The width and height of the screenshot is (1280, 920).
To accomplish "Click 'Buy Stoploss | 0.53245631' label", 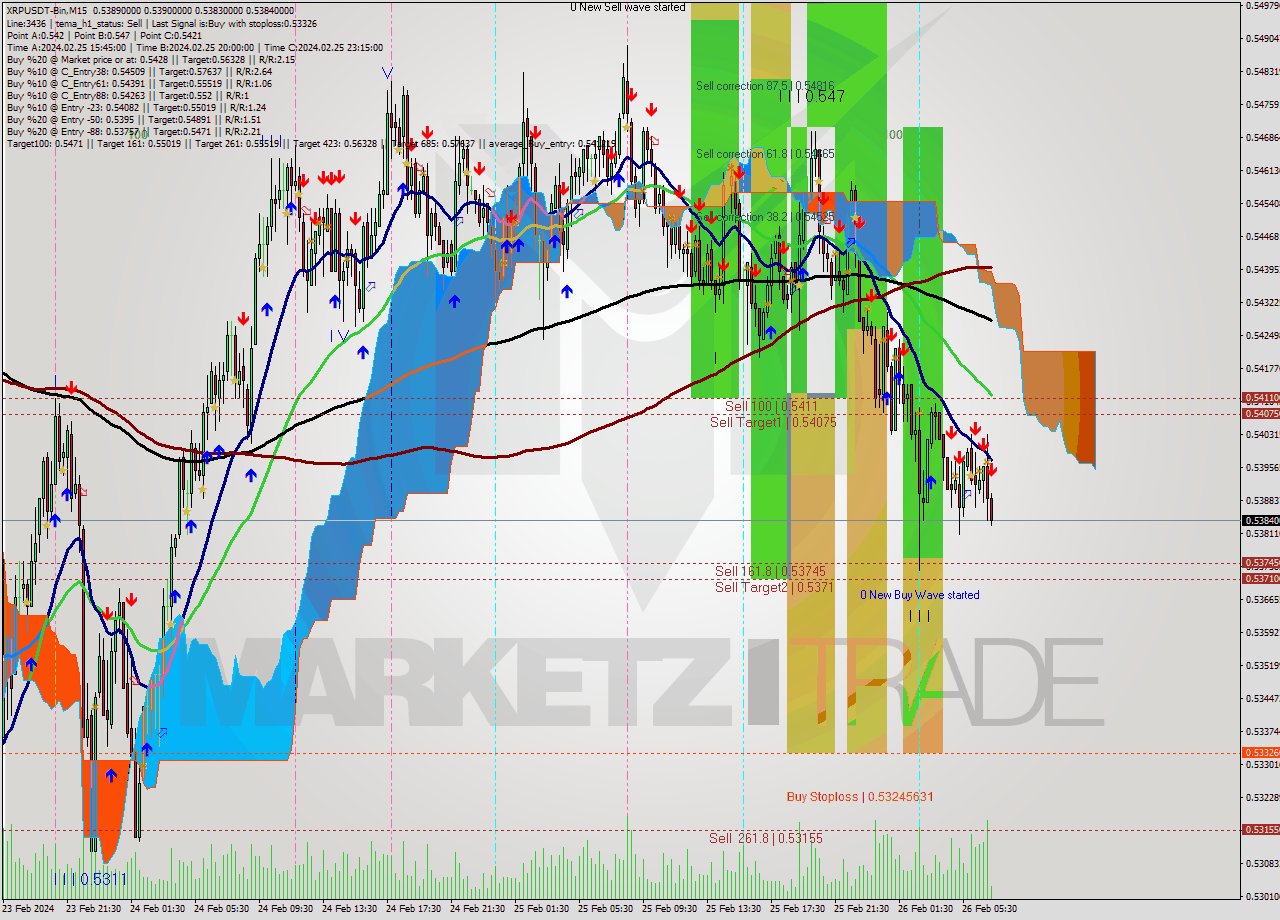I will pos(860,797).
